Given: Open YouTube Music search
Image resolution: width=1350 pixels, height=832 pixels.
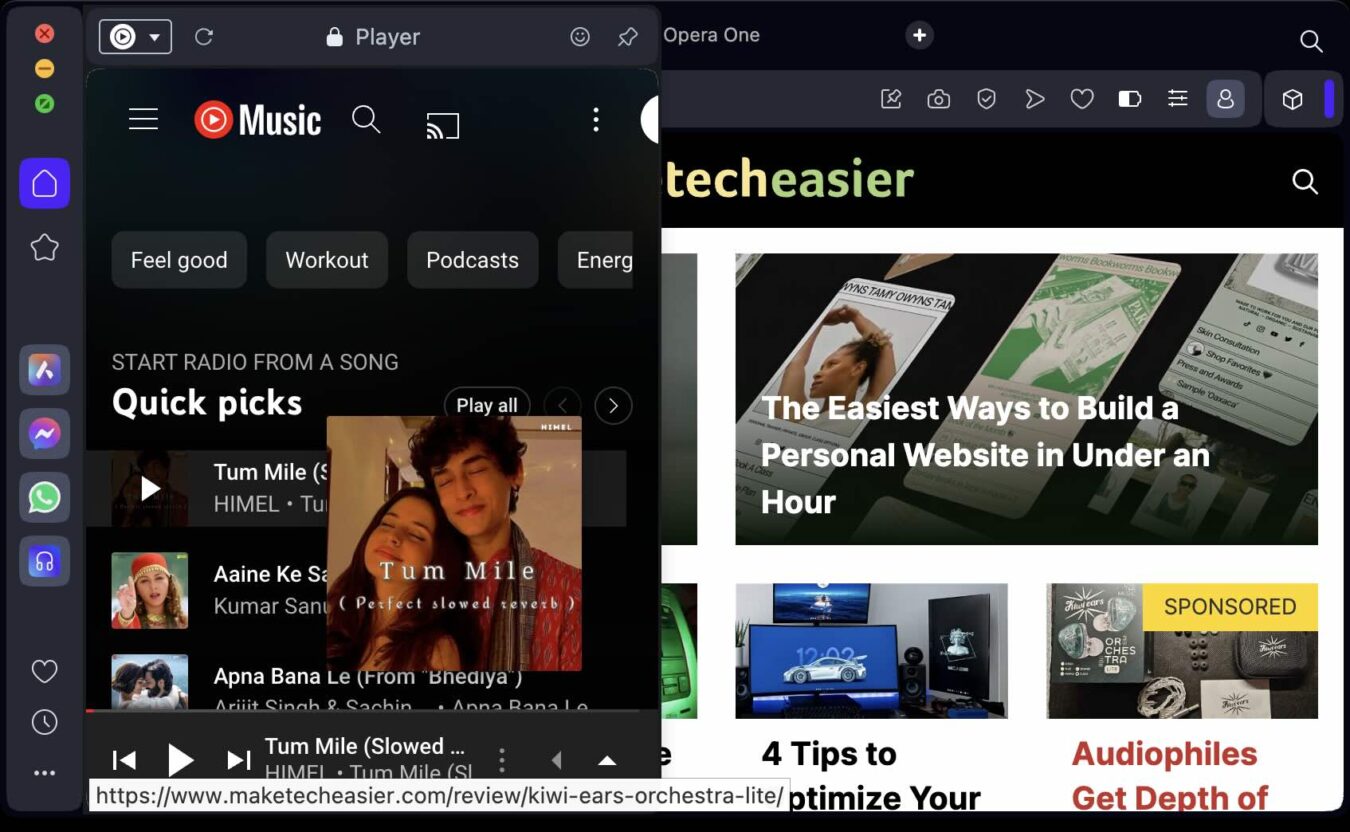Looking at the screenshot, I should (x=366, y=120).
